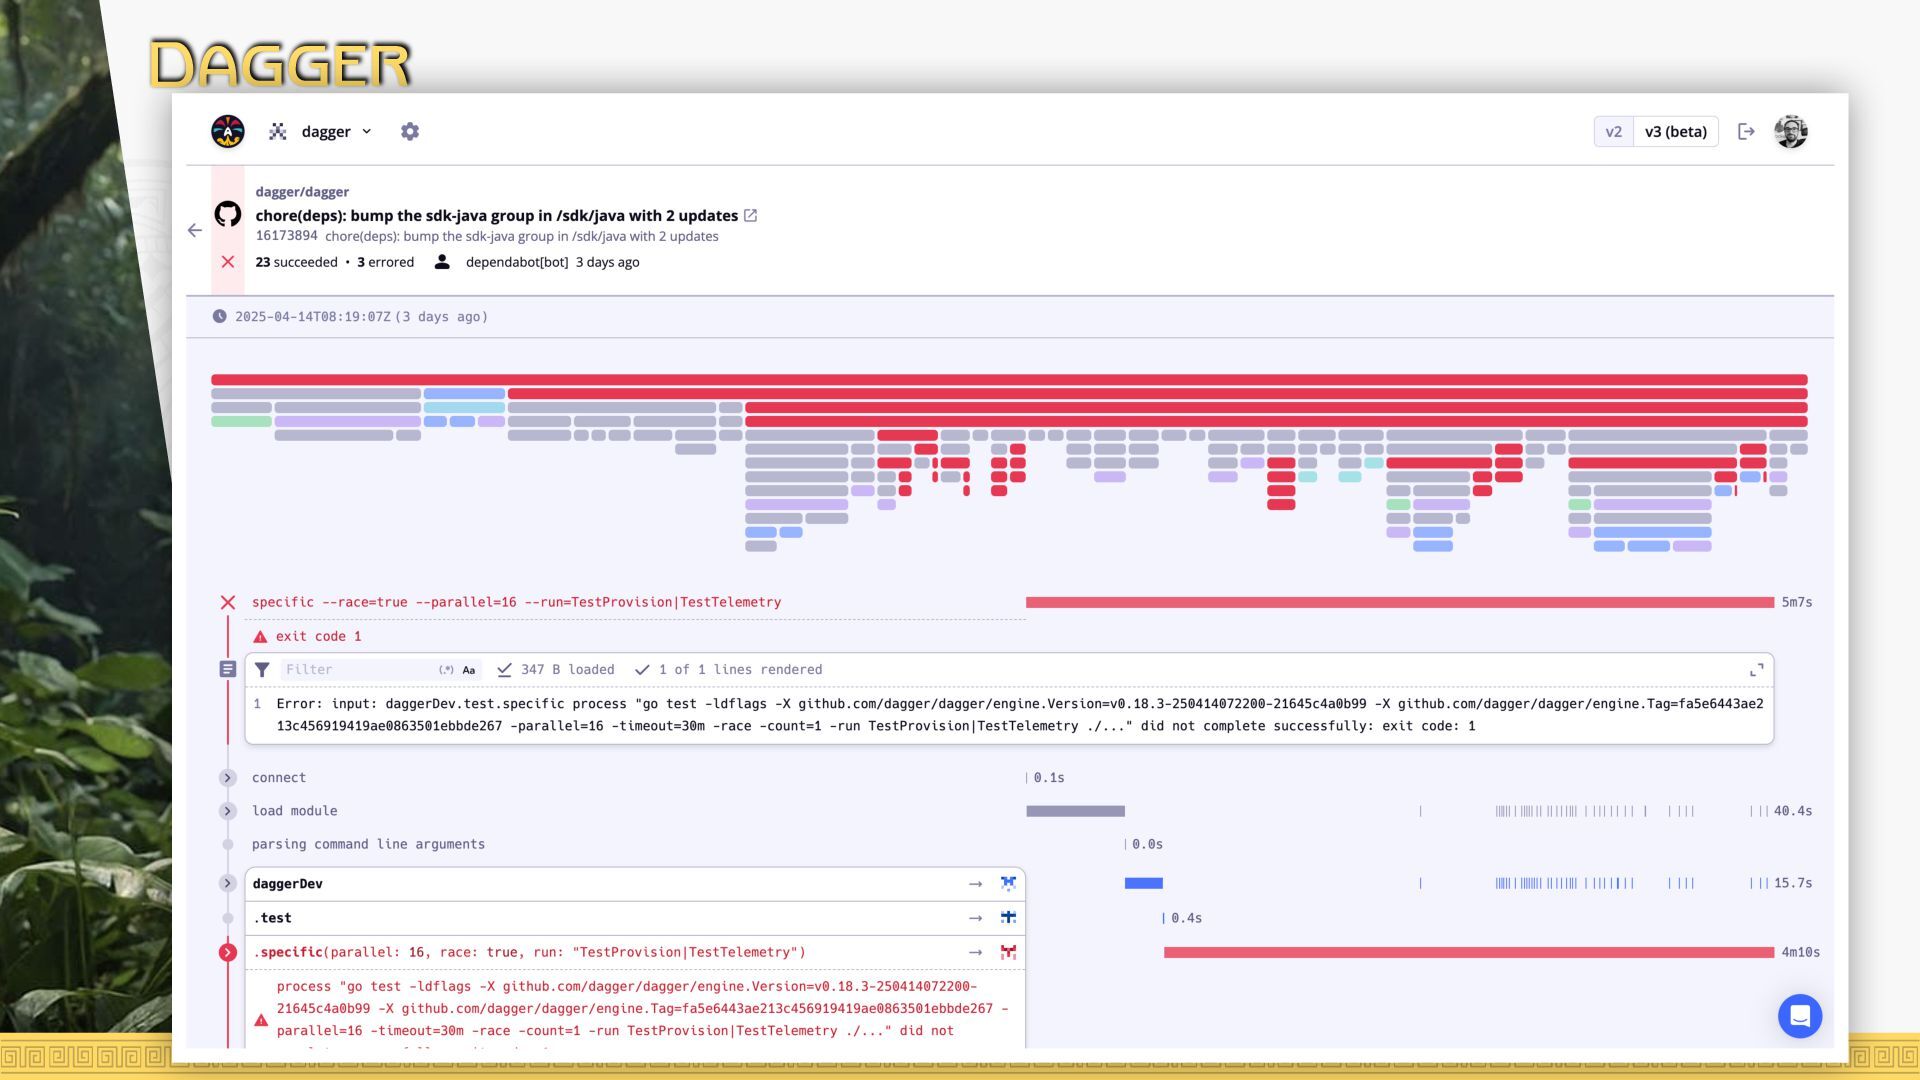This screenshot has height=1080, width=1920.
Task: Expand log panel to fullscreen
Action: pos(1756,670)
